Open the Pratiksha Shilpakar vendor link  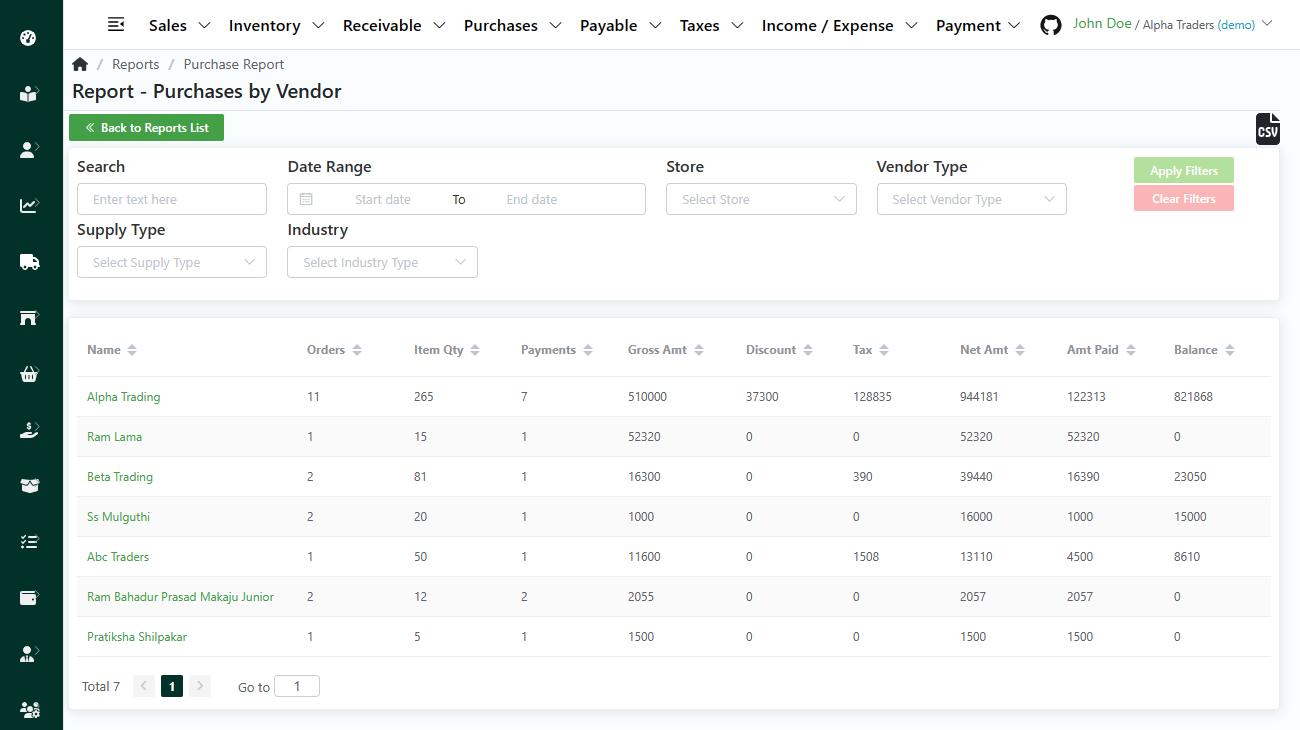(137, 637)
